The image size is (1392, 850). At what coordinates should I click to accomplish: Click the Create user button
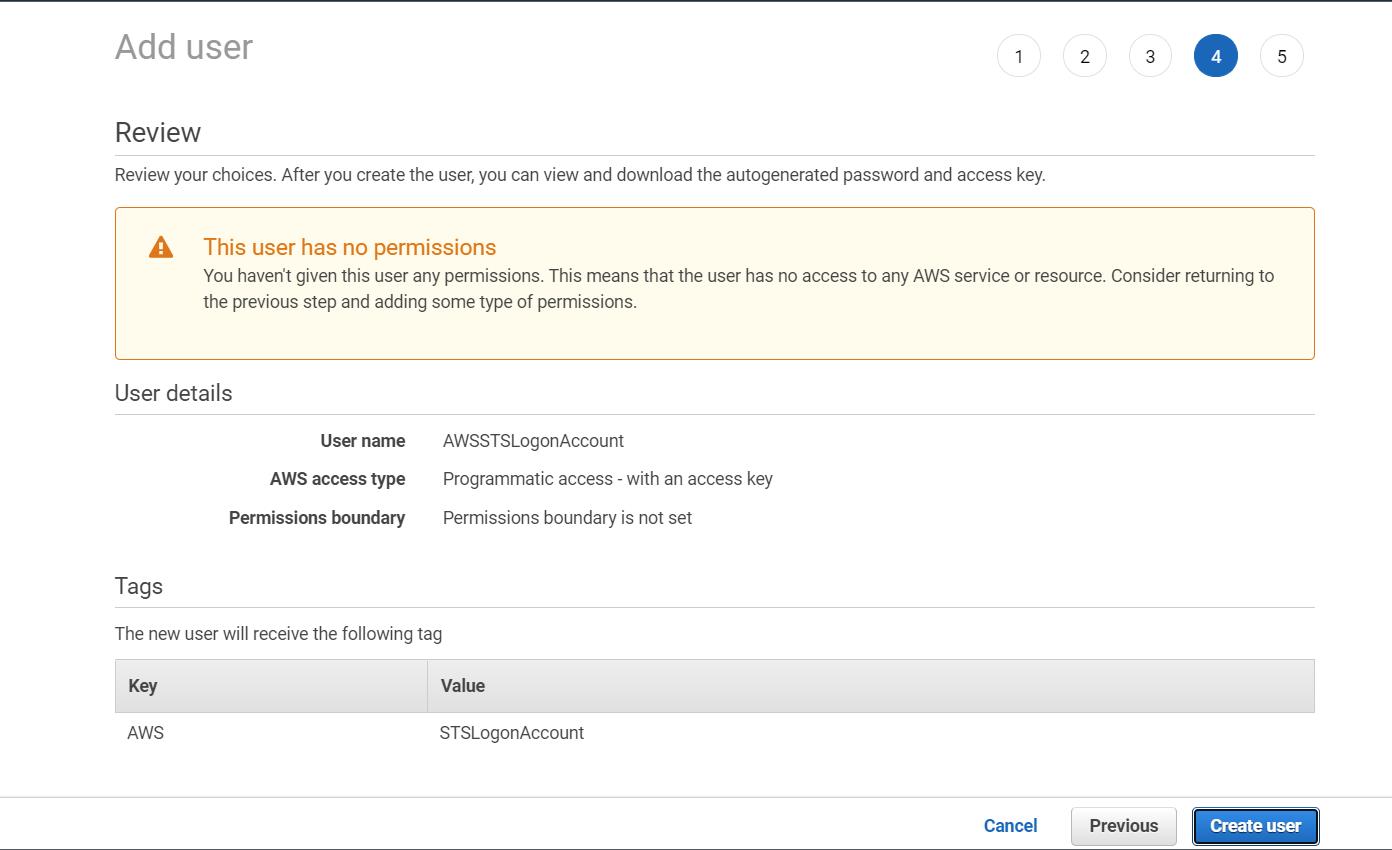(1255, 825)
